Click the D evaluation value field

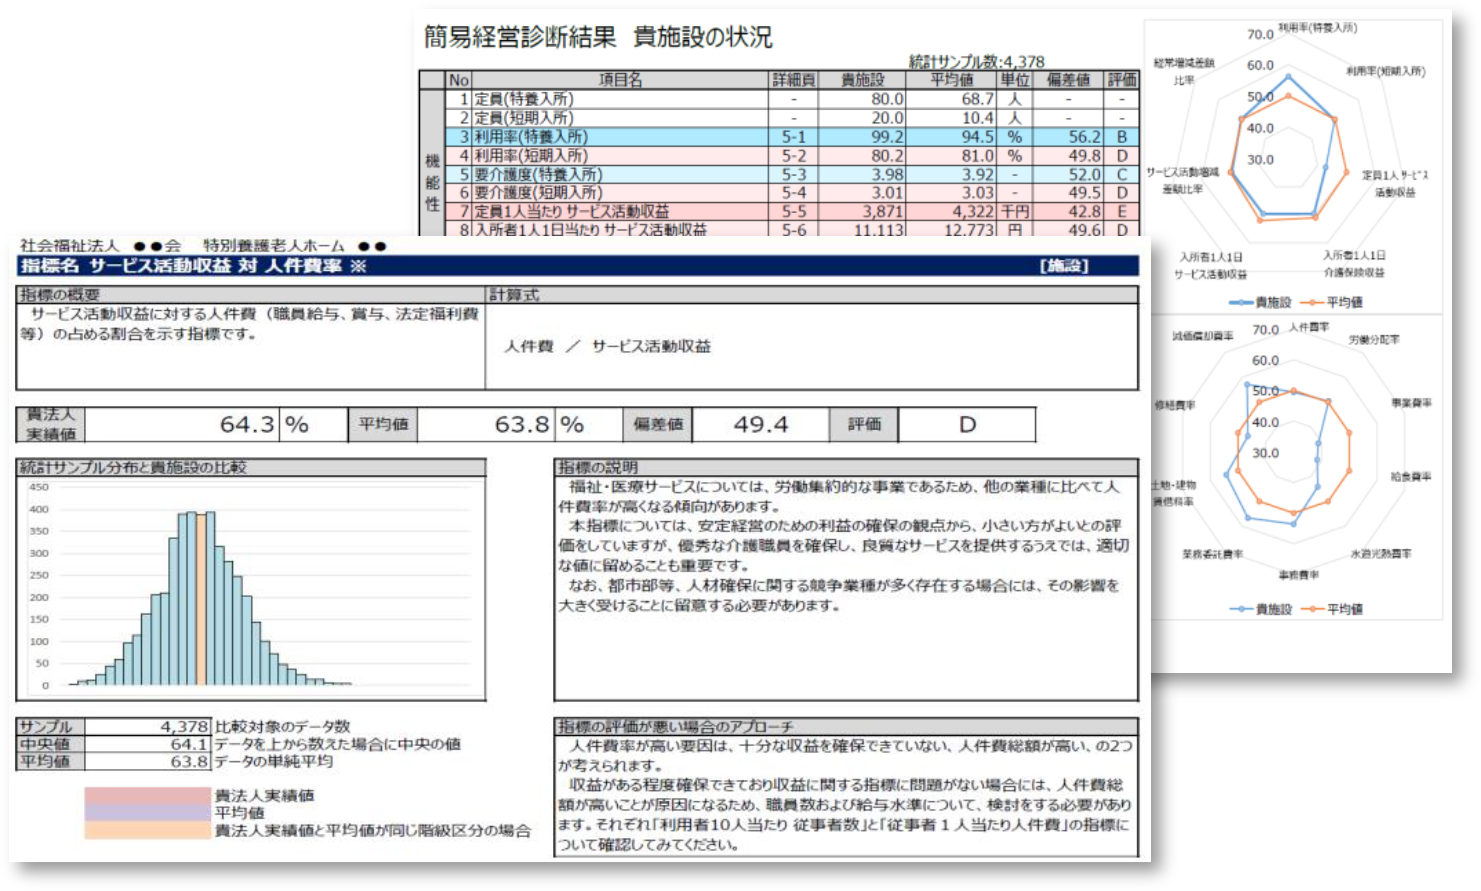tap(967, 424)
